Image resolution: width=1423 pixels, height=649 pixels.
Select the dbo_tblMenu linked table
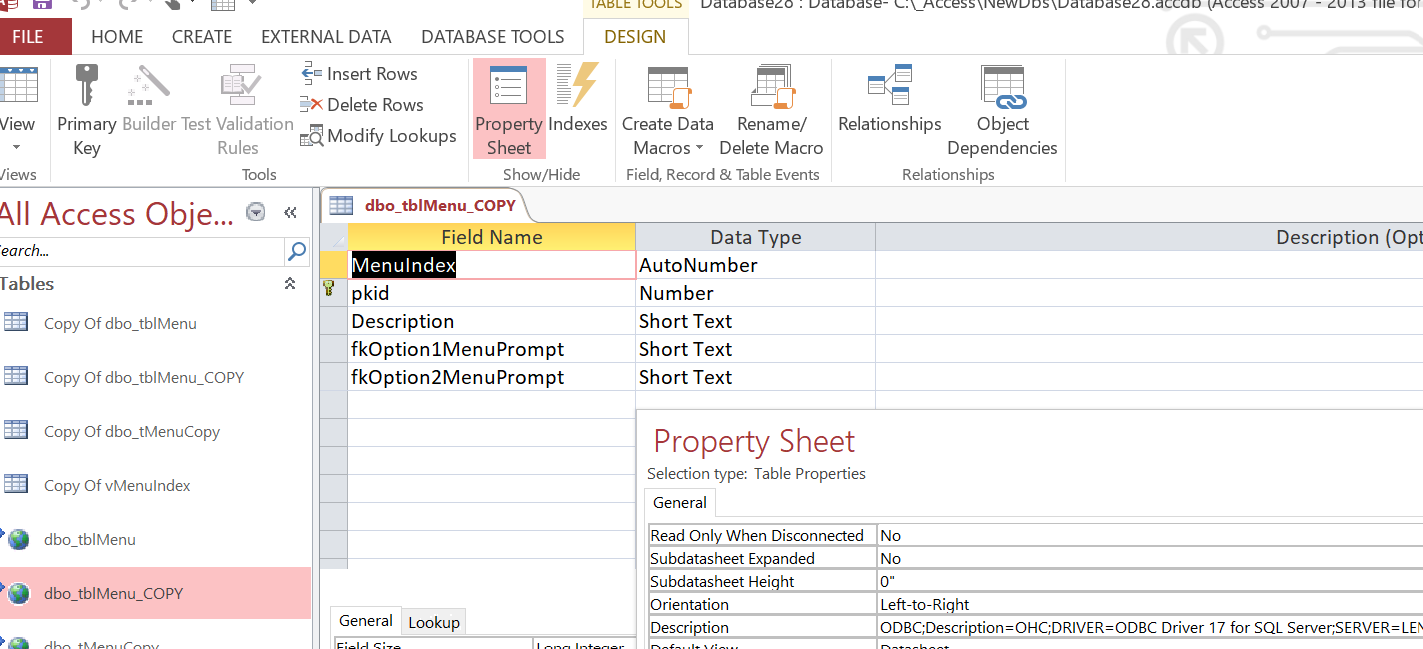90,540
